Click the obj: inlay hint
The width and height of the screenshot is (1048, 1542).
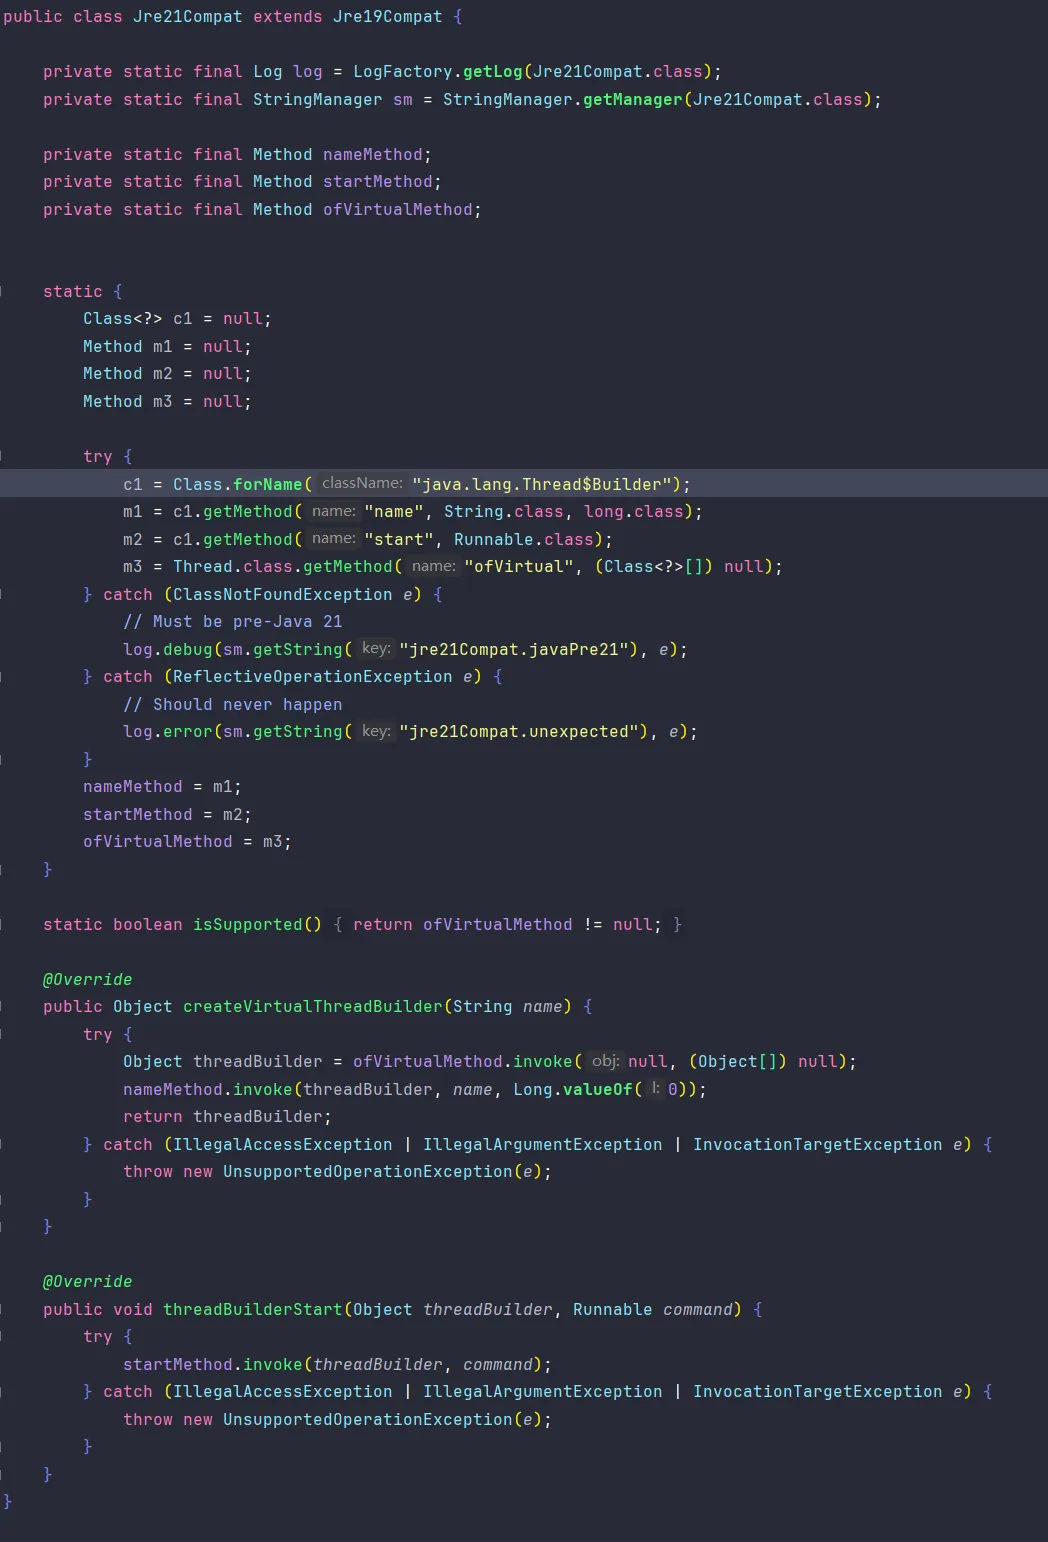605,1061
